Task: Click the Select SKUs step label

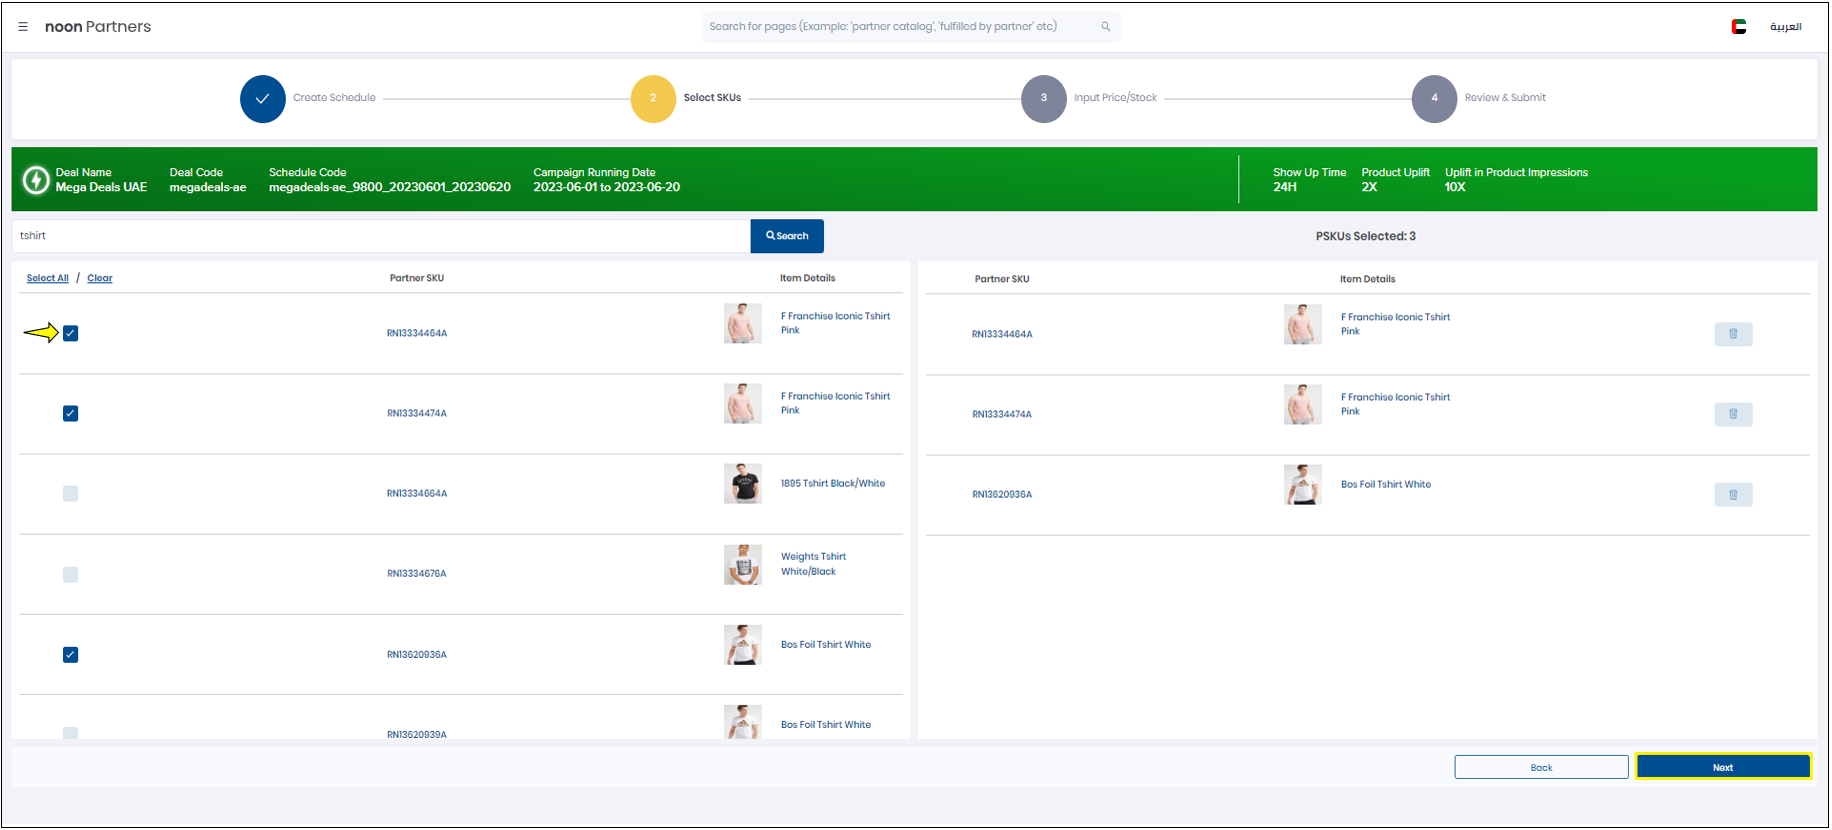Action: [712, 98]
